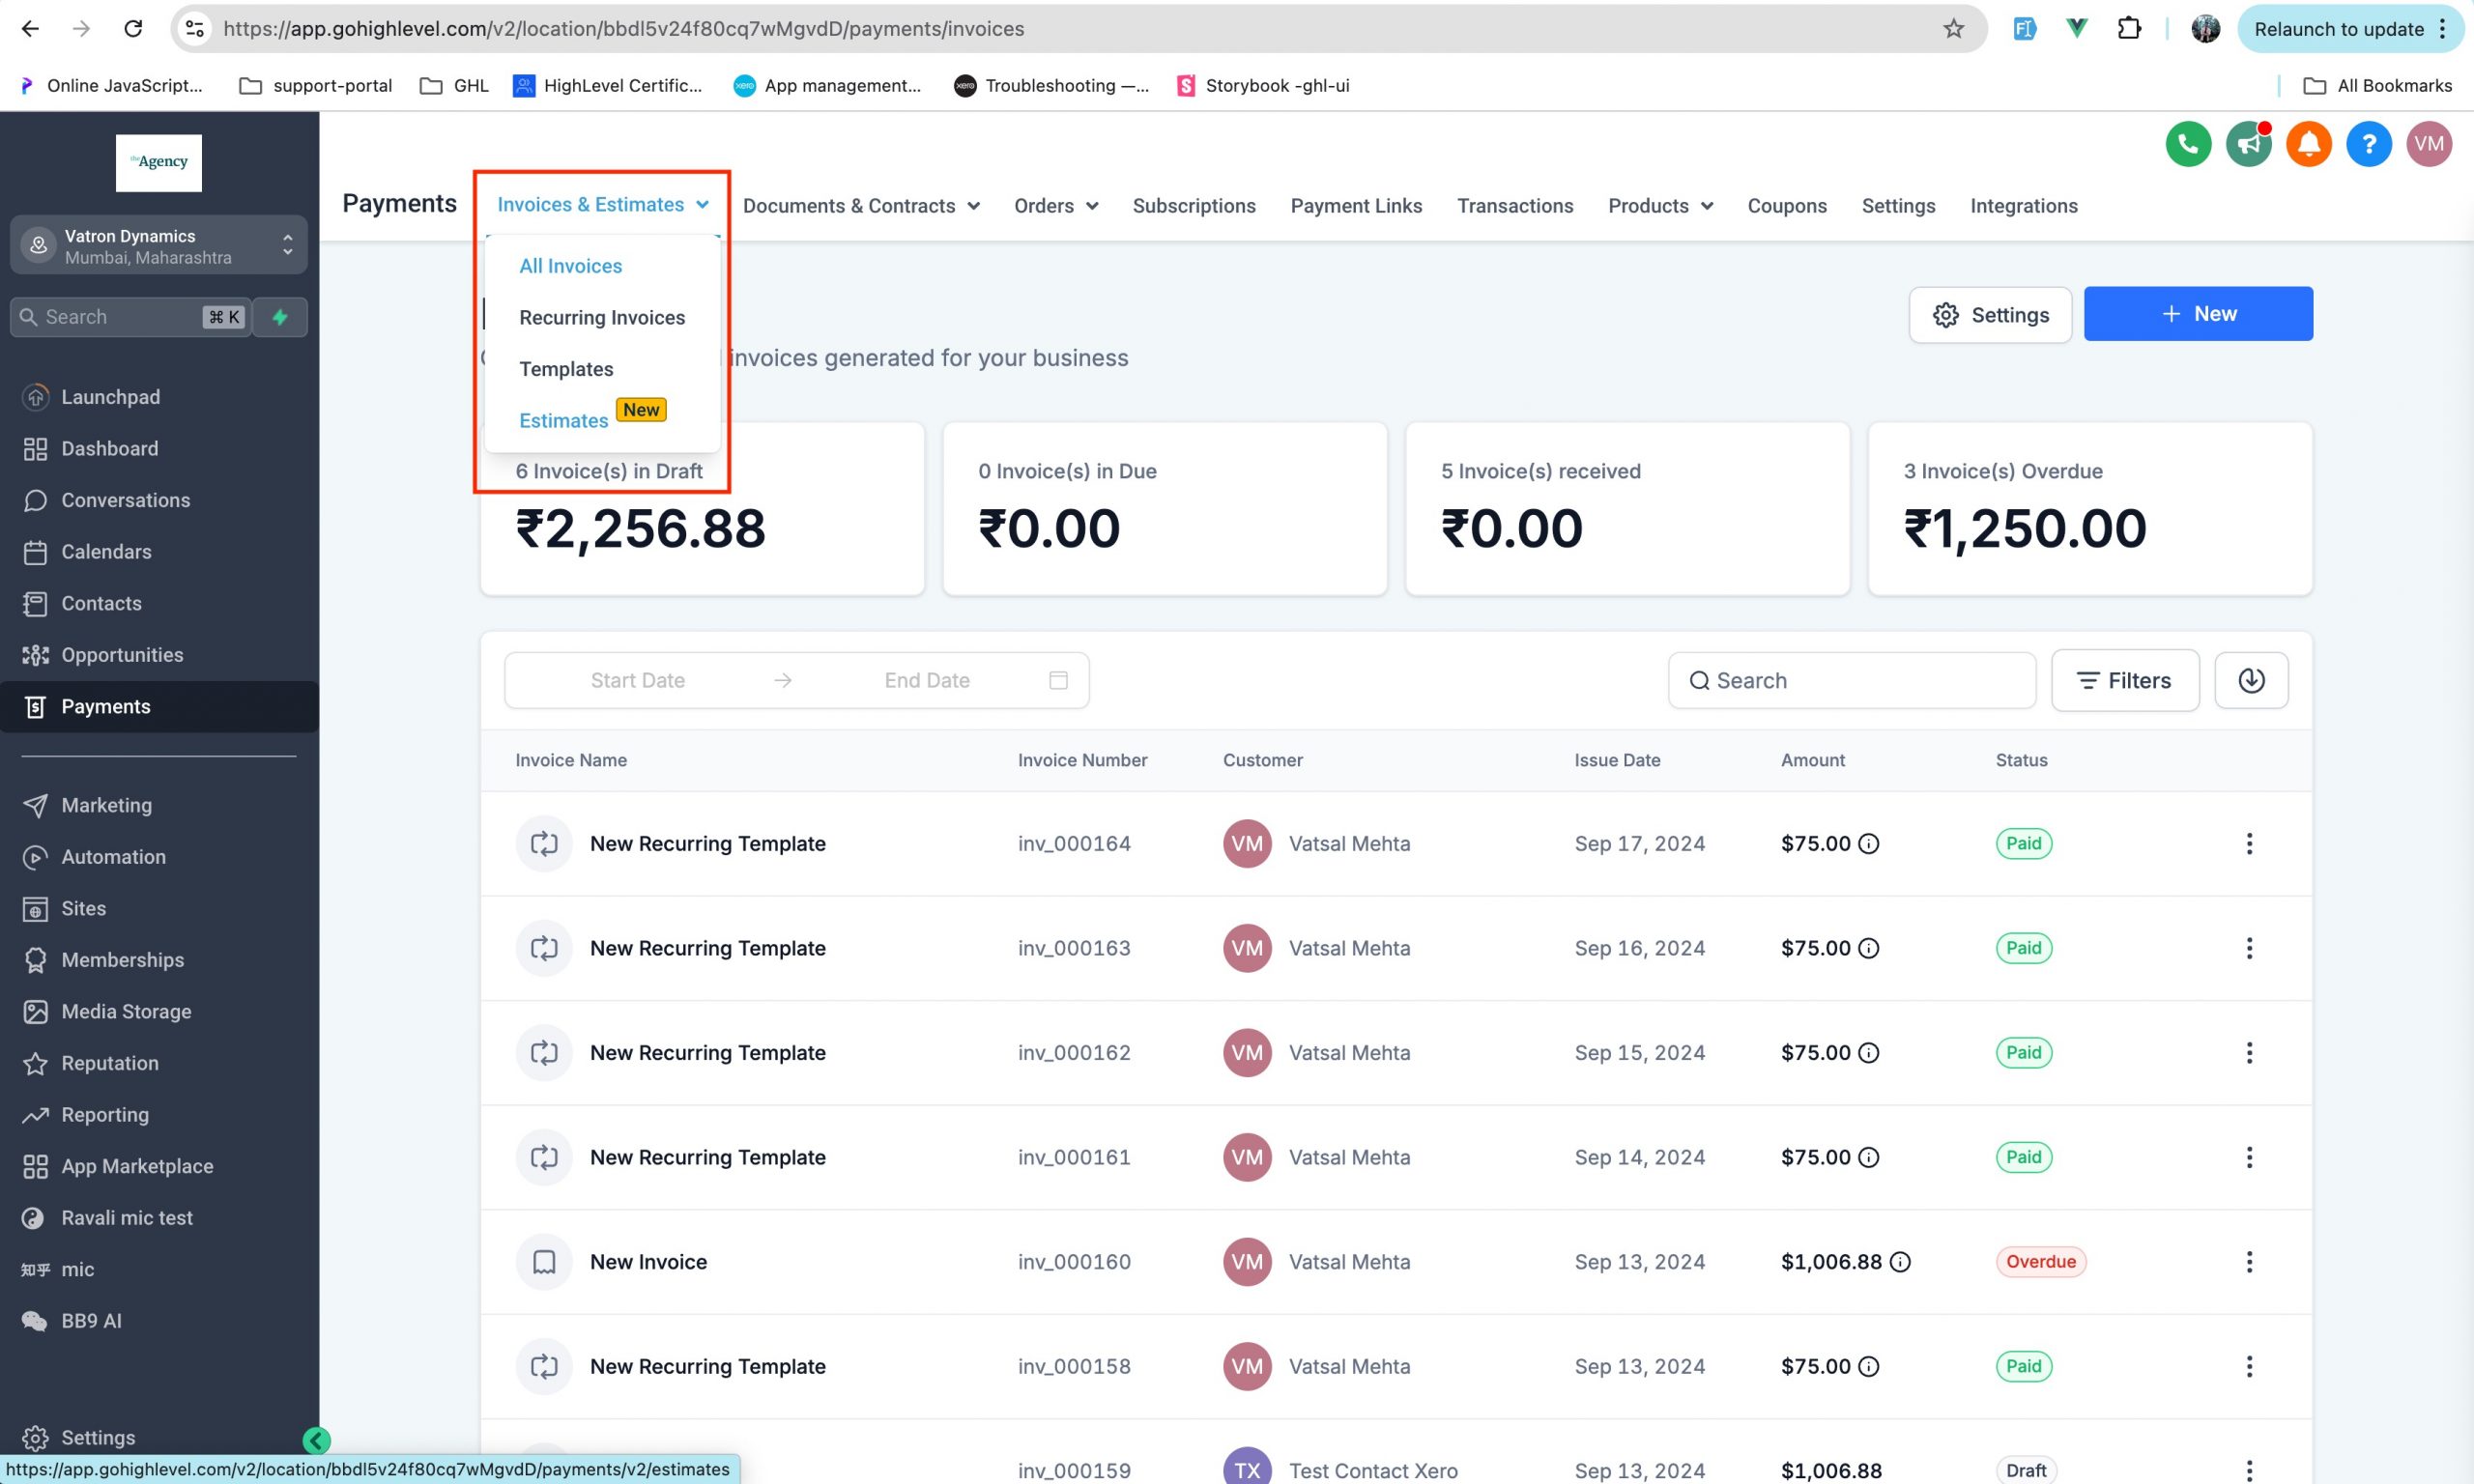Open Recurring Invoices from the dropdown
The height and width of the screenshot is (1484, 2474).
(x=602, y=317)
